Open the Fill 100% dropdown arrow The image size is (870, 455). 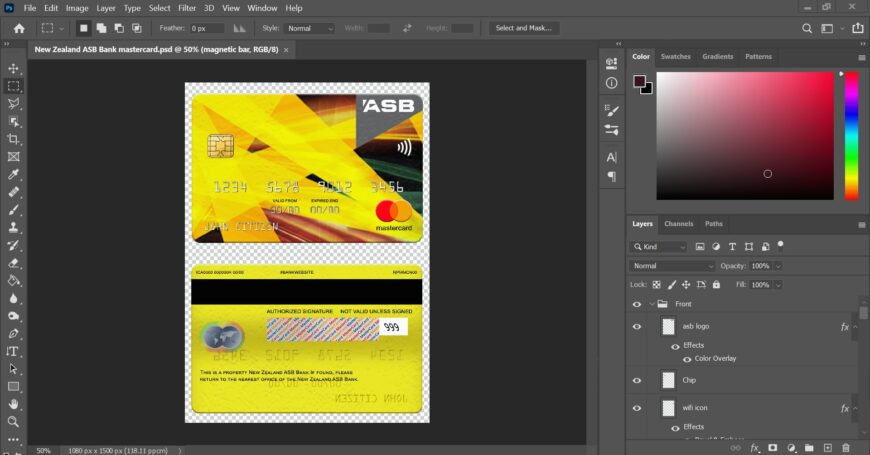778,285
